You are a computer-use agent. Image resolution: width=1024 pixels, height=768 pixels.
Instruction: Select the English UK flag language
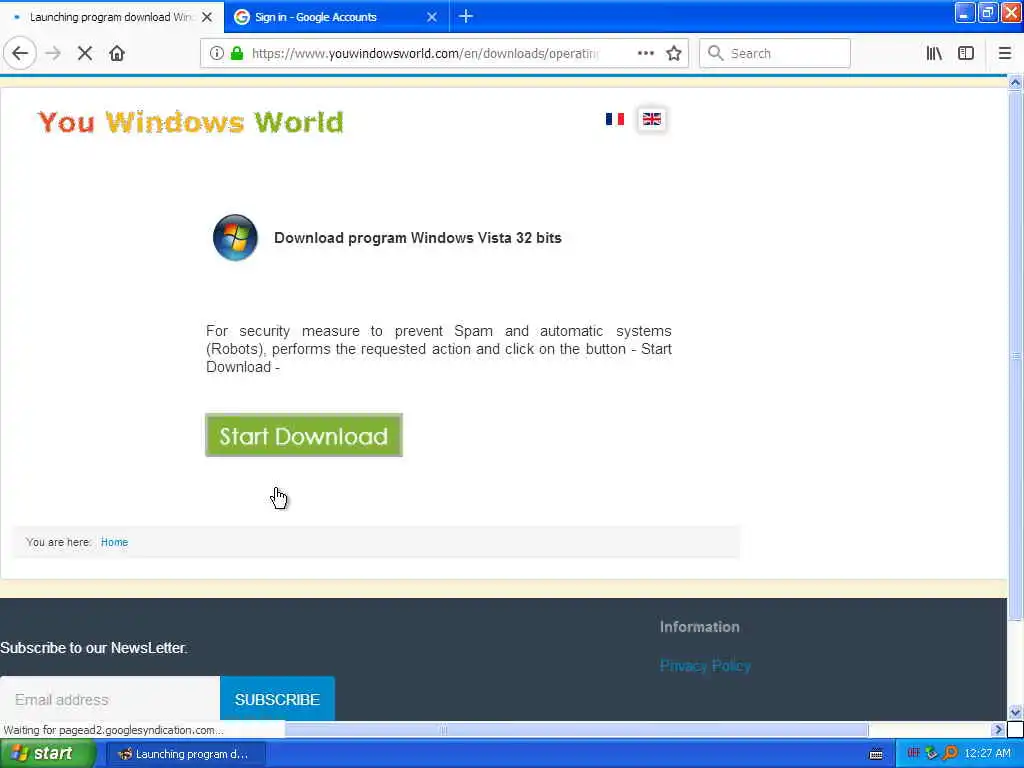click(652, 119)
